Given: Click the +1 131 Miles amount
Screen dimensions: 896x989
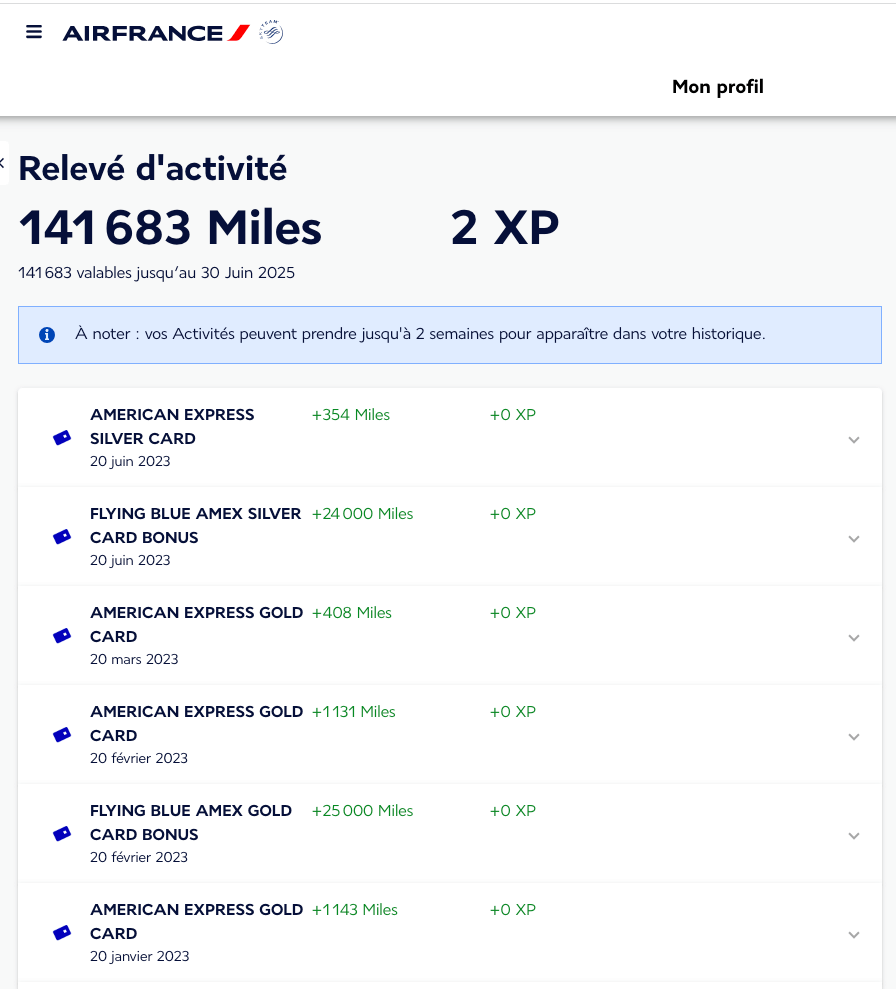Looking at the screenshot, I should [x=354, y=712].
